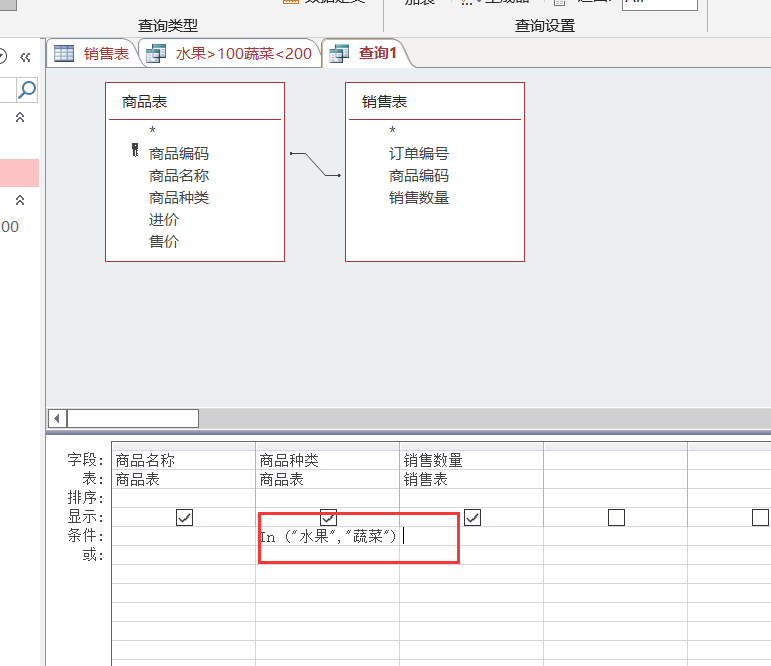Collapse the lower navigation group chevron
This screenshot has height=666, width=771.
(20, 200)
